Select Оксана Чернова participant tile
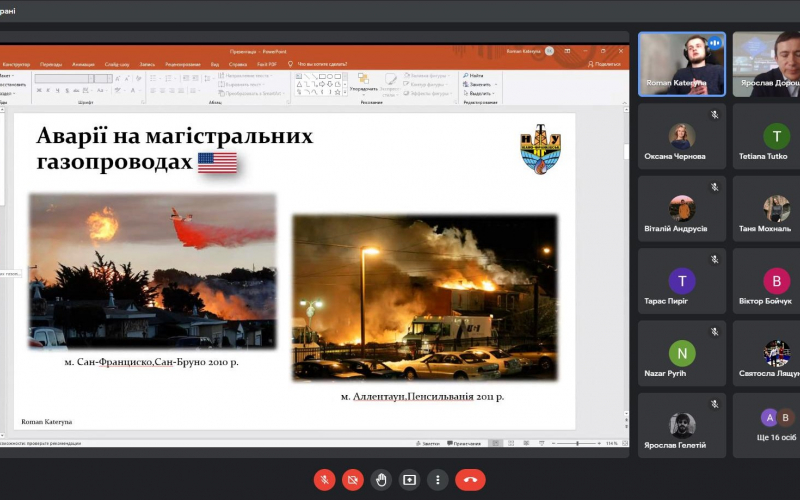 pos(682,136)
